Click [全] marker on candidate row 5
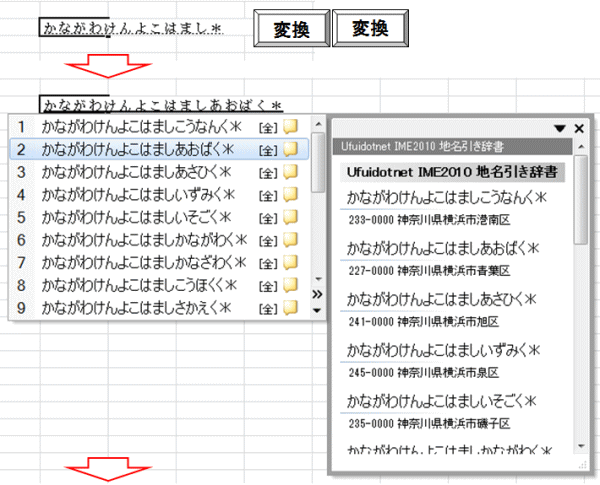Screen dimensions: 600x485 point(268,218)
